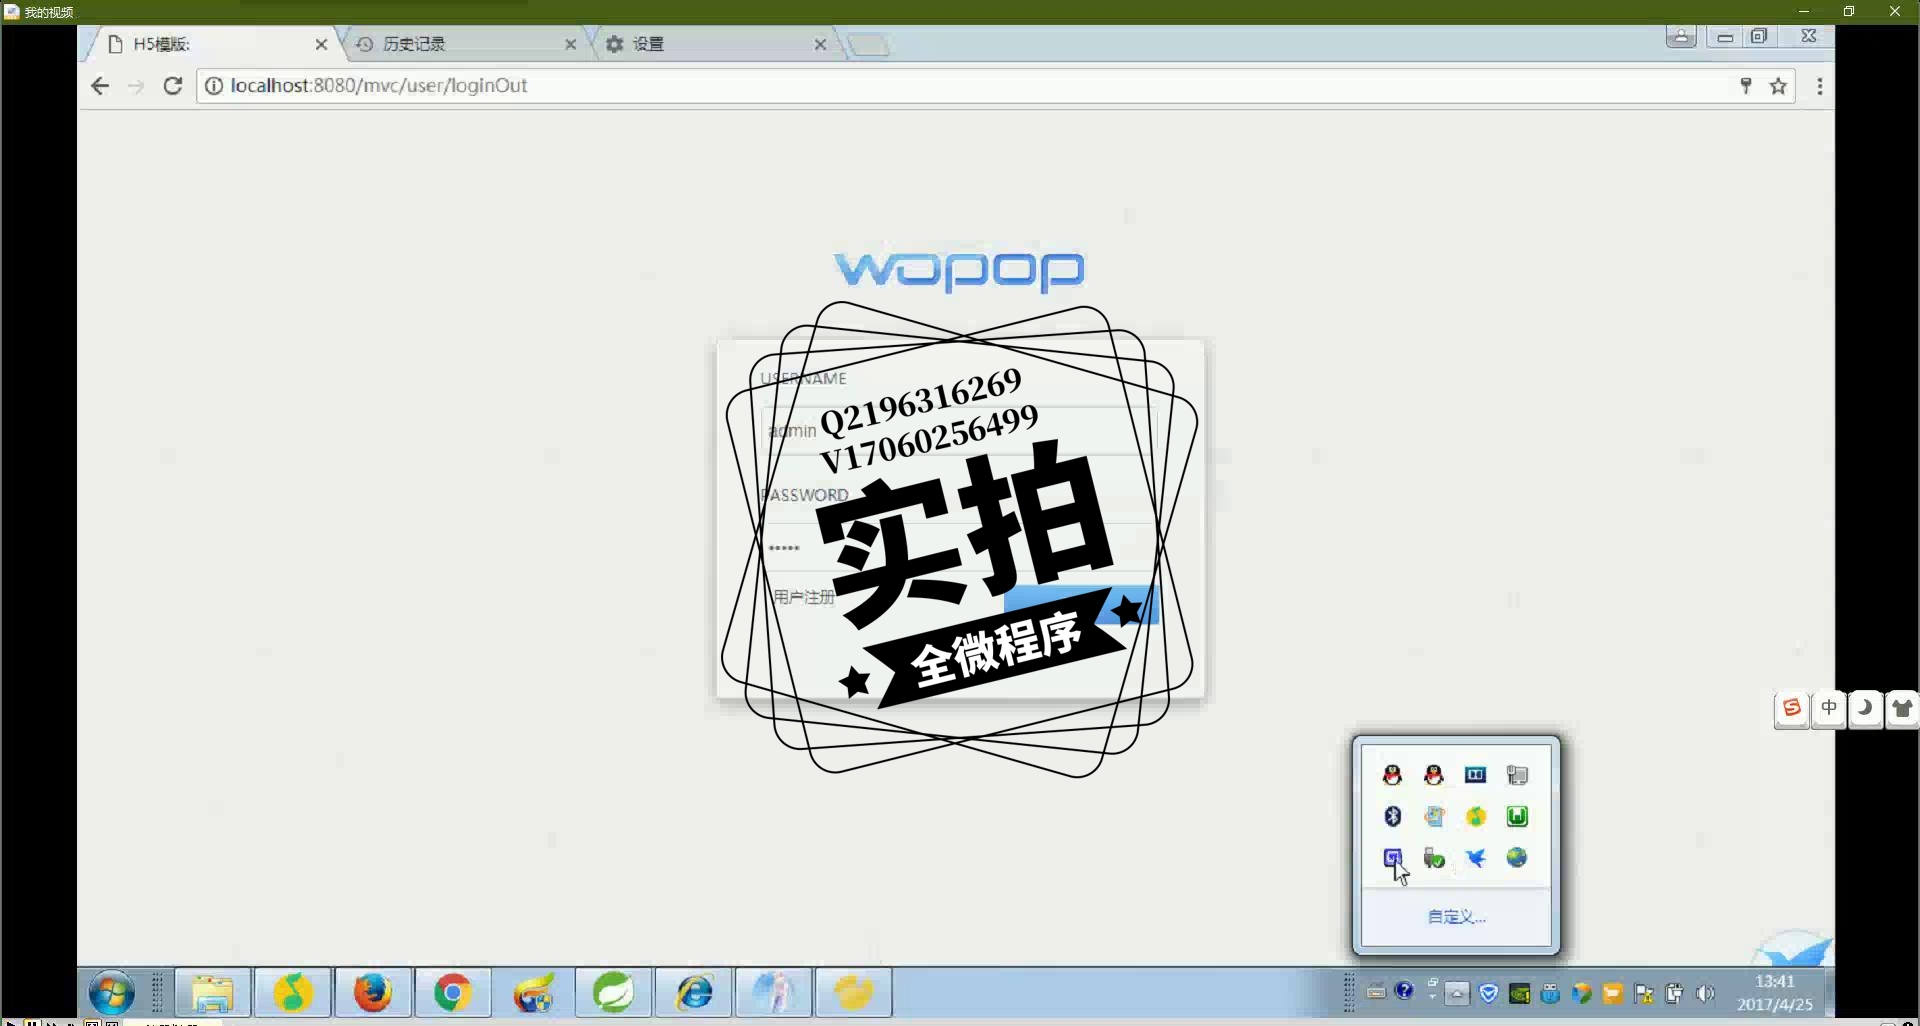Click the green W tray icon
Viewport: 1920px width, 1026px height.
click(1517, 816)
